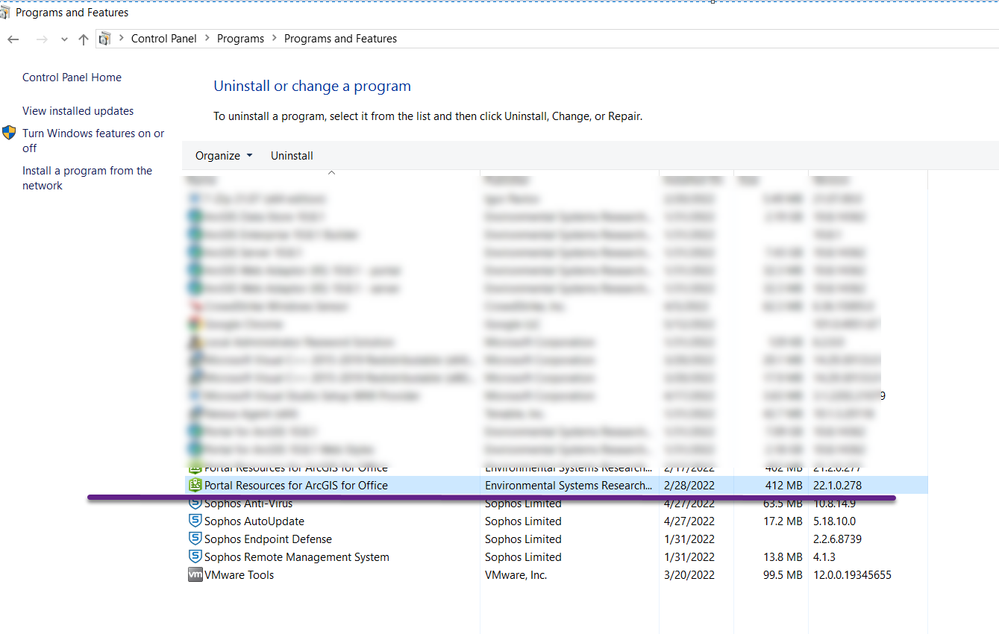Open Turn Windows features on or off
The image size is (999, 634).
click(93, 140)
